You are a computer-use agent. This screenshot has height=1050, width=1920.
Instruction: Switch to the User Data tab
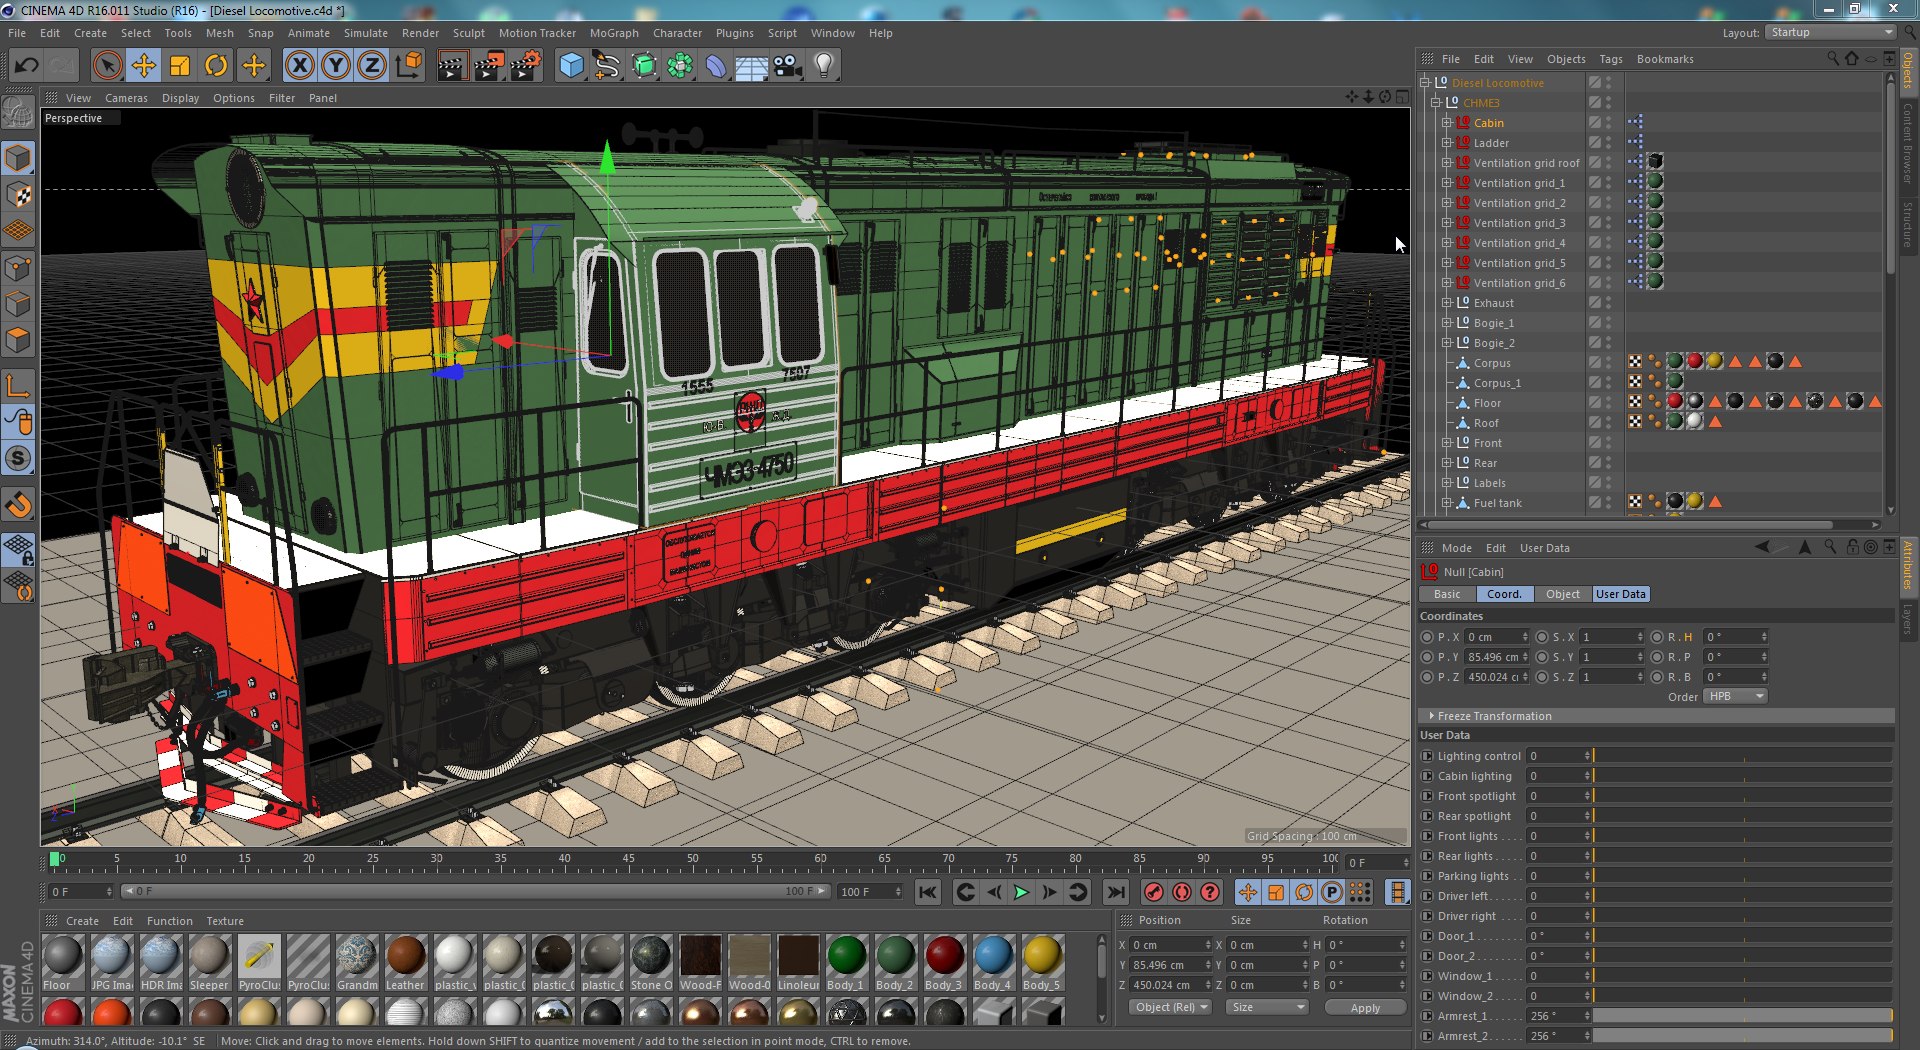click(x=1620, y=594)
